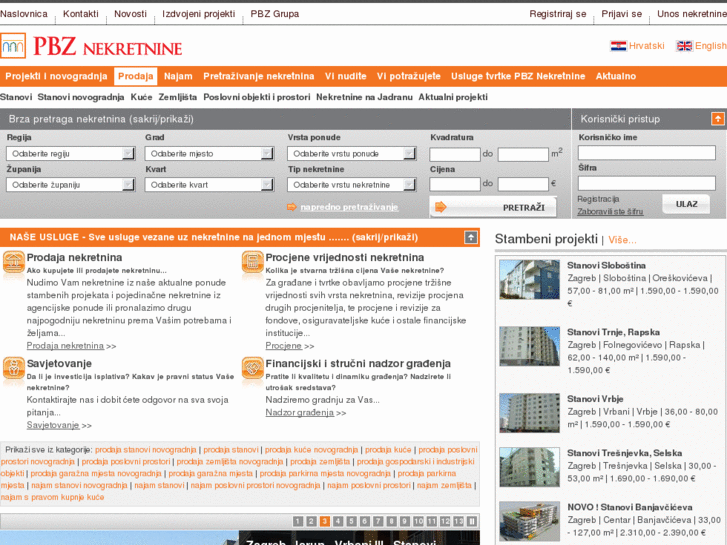Open the Aktualno menu item

[616, 76]
